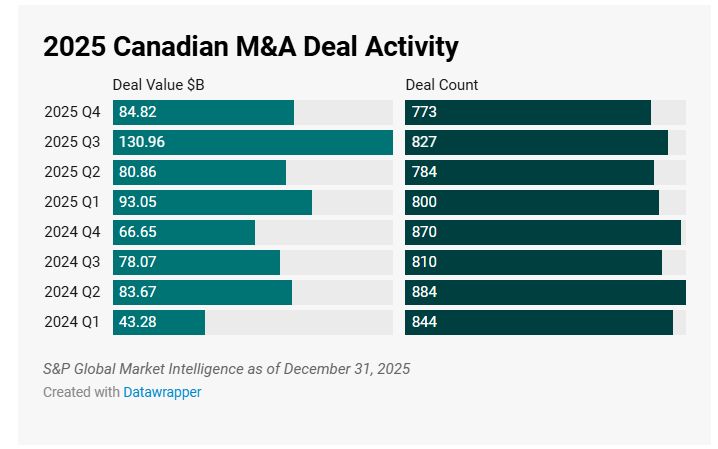Open the Datawrapper link
Screen dimensions: 718x449
tap(162, 392)
